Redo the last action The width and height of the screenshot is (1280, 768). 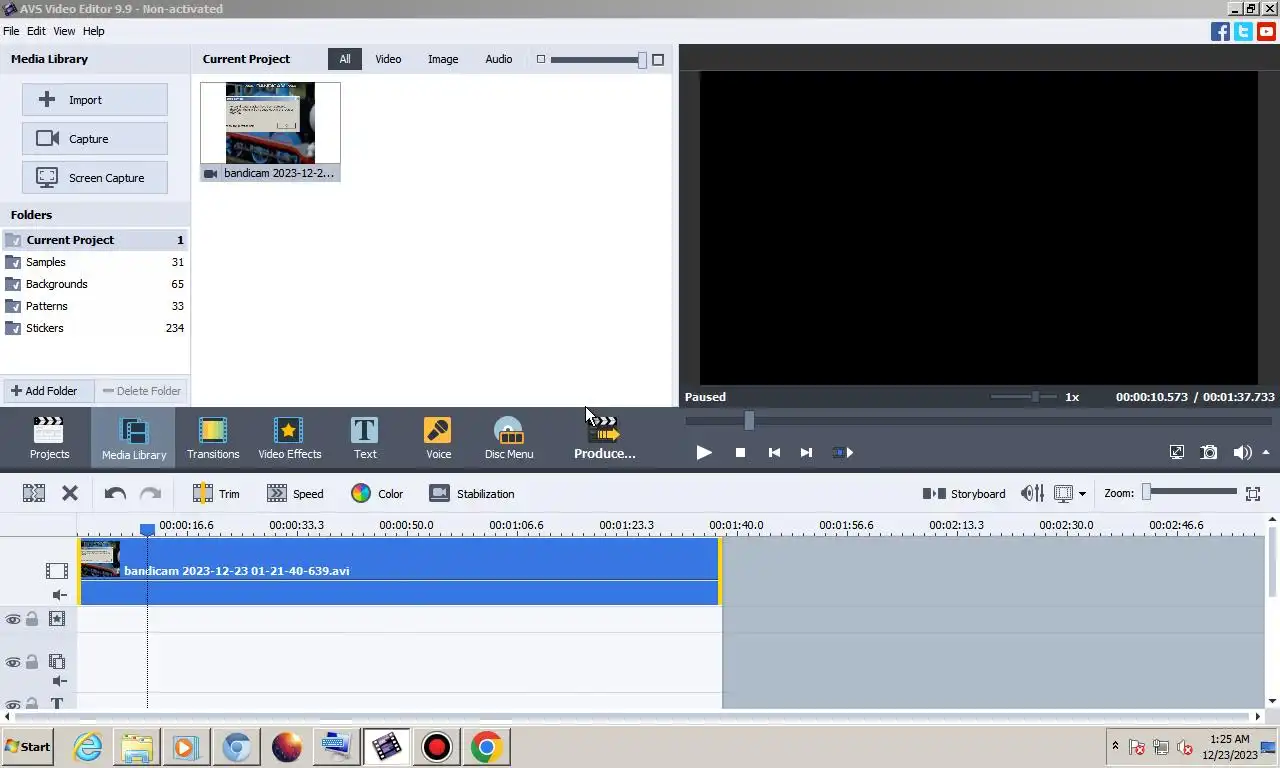(150, 493)
